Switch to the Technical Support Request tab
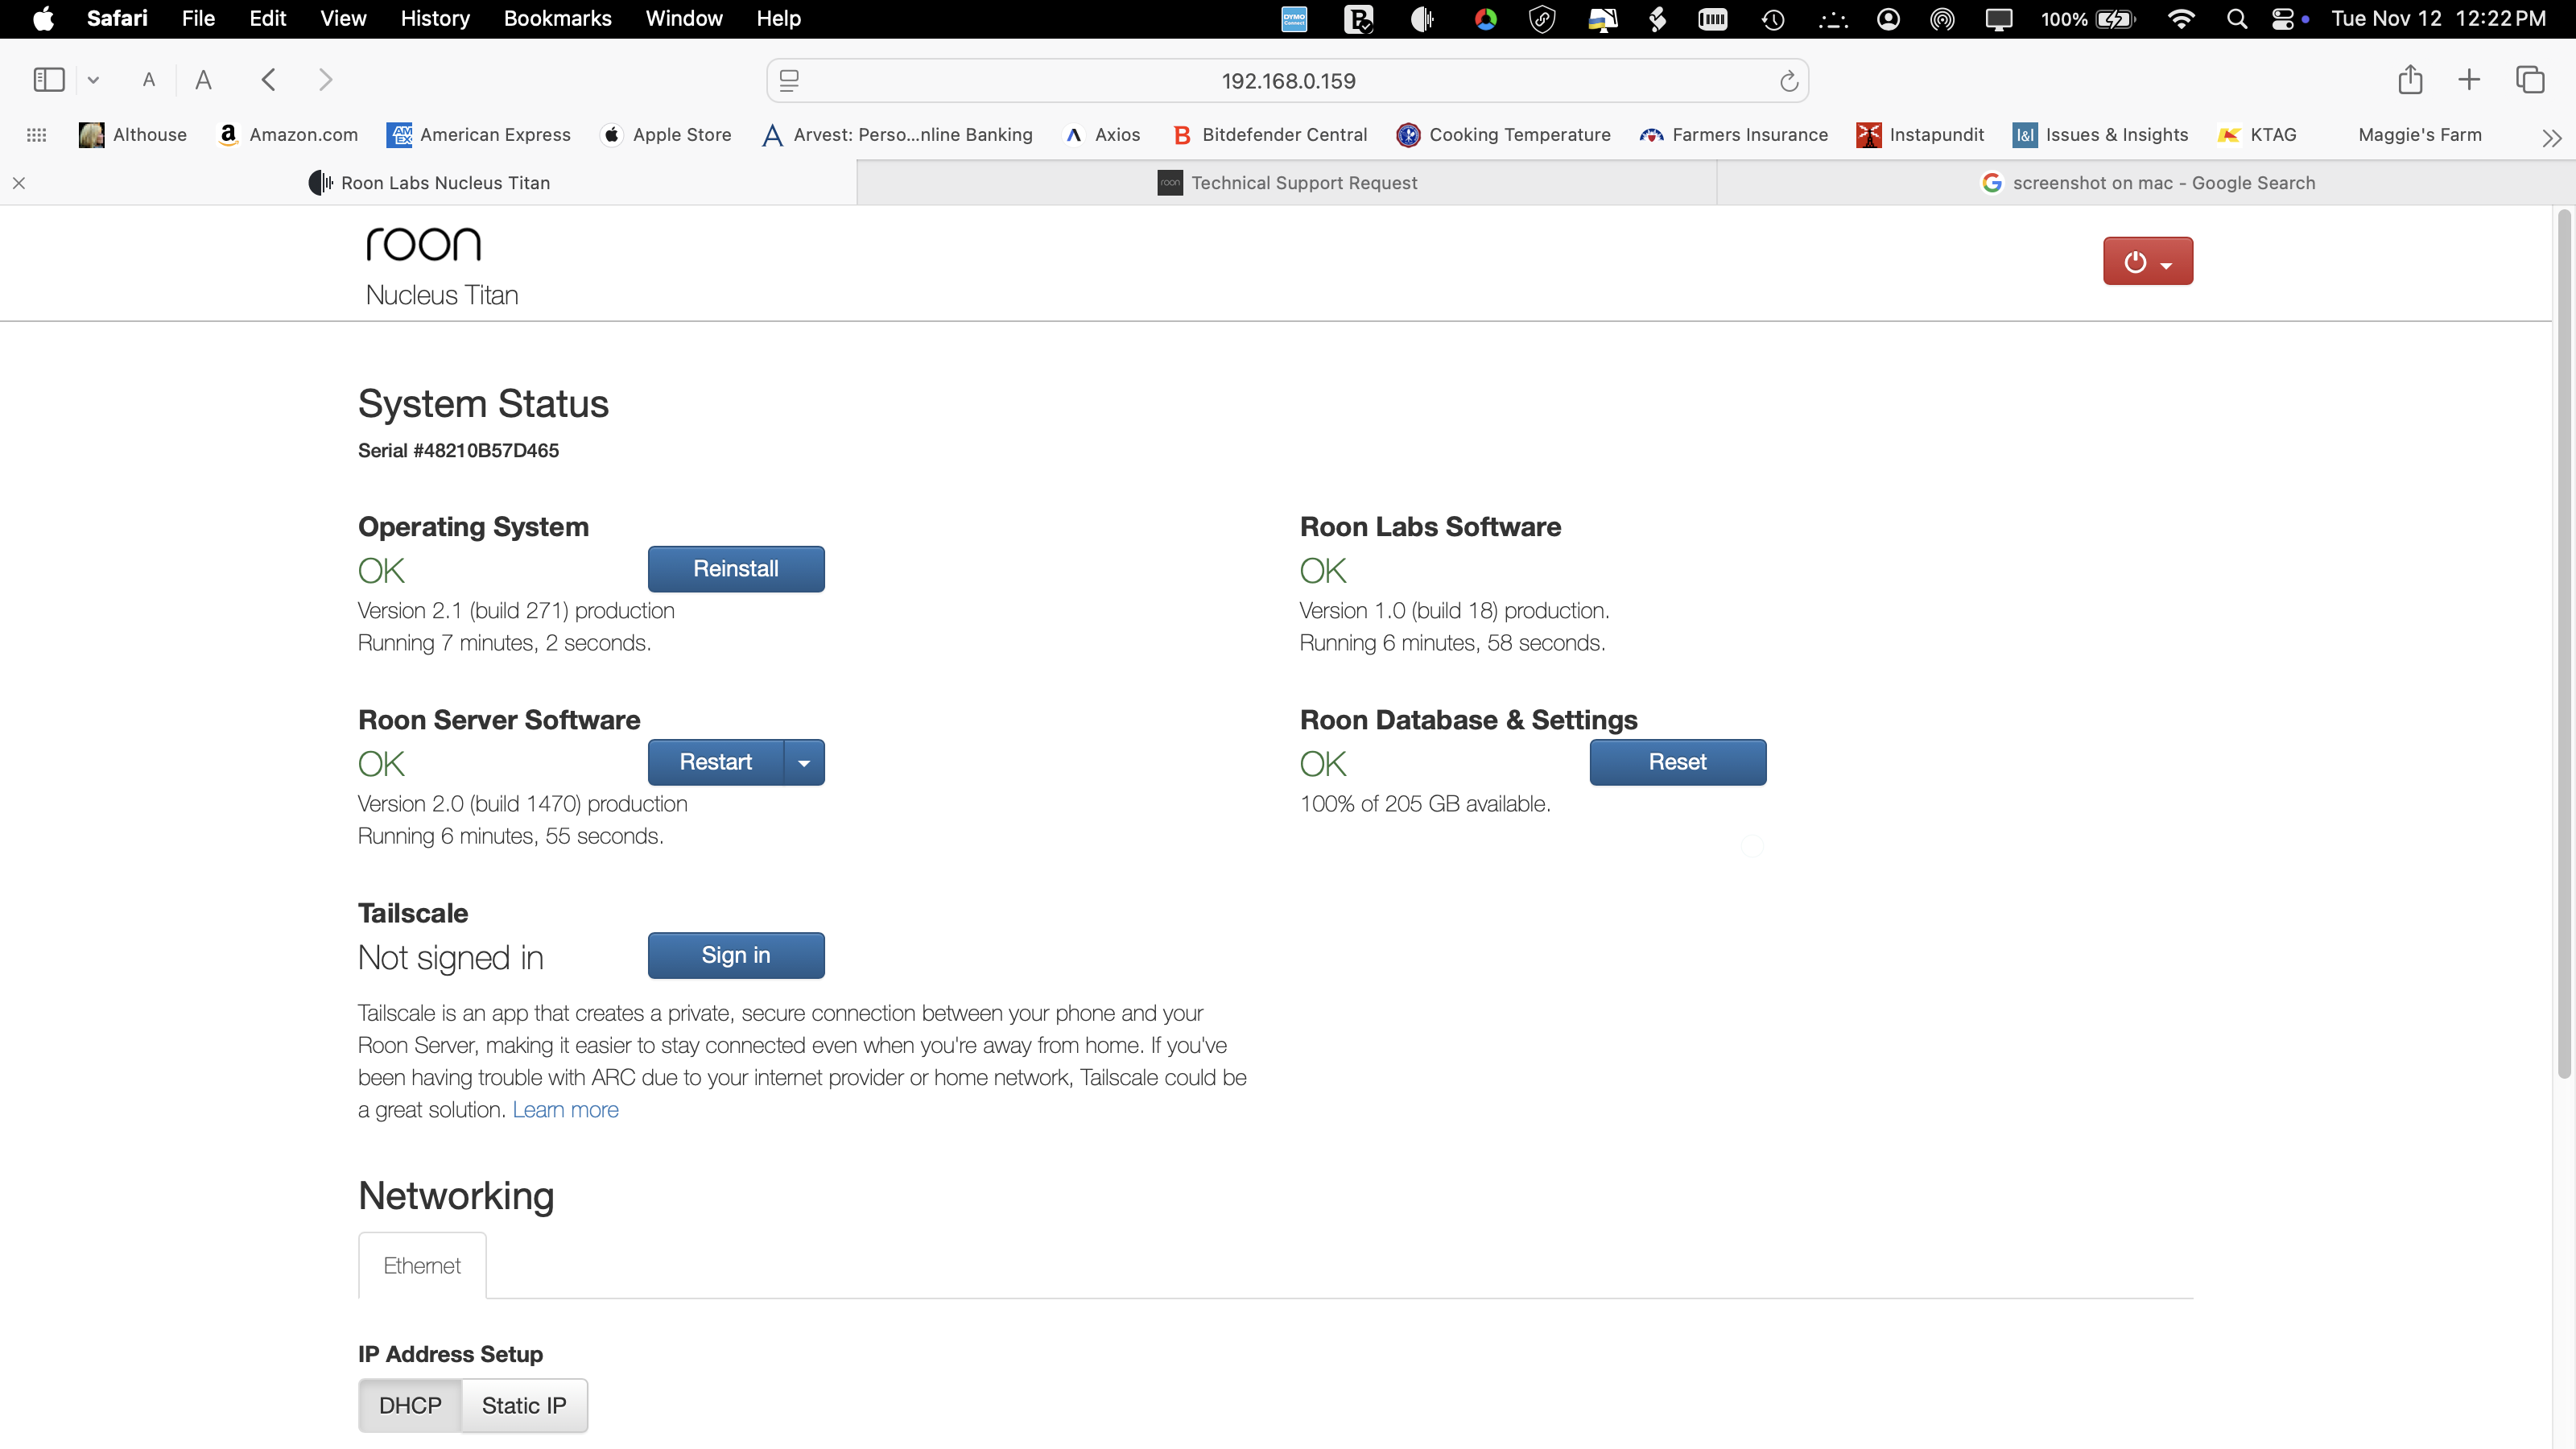The height and width of the screenshot is (1449, 2576). click(1287, 183)
